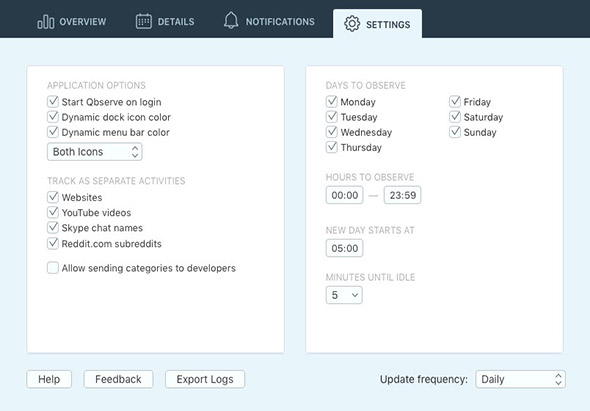Uncheck Reddit.com subreddits option

[x=53, y=243]
